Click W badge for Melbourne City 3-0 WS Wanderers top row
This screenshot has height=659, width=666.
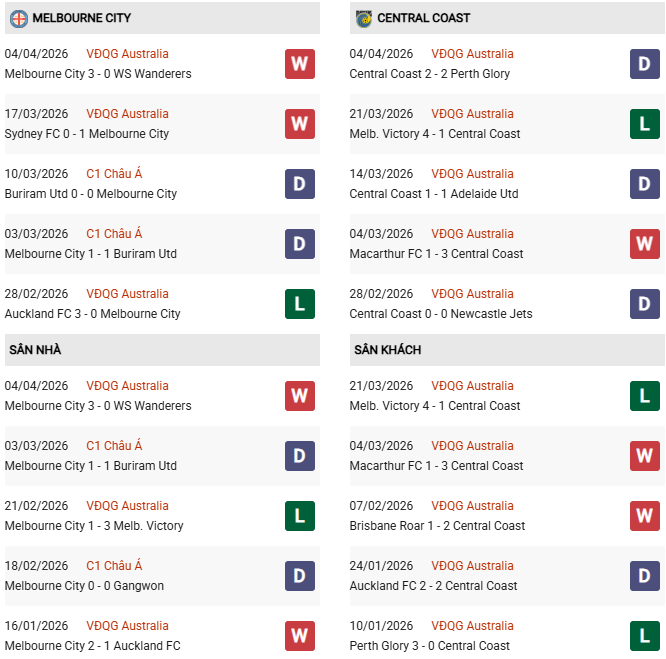(299, 64)
